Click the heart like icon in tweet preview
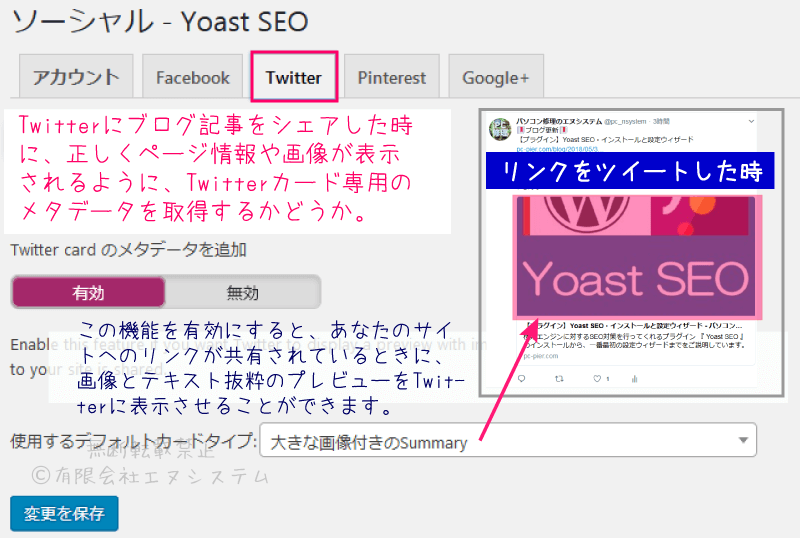This screenshot has width=800, height=538. 597,379
